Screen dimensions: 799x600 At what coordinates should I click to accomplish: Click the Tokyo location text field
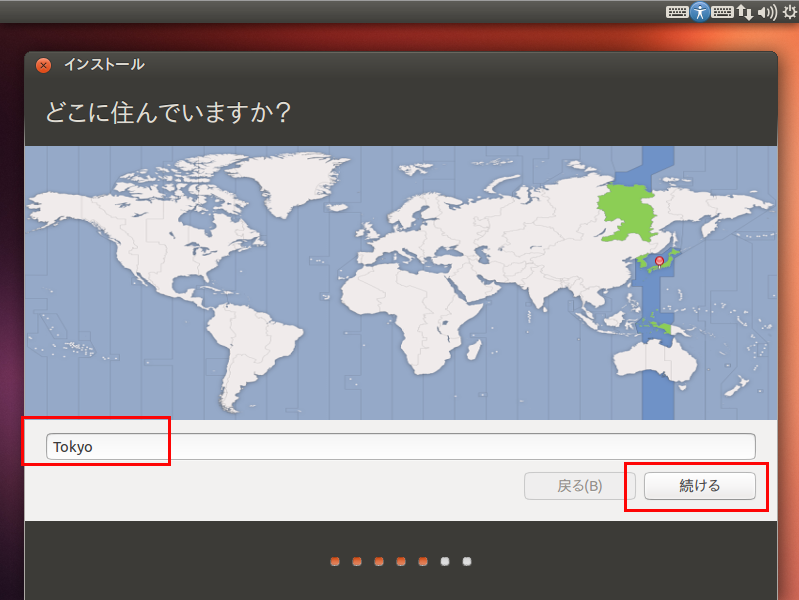401,447
